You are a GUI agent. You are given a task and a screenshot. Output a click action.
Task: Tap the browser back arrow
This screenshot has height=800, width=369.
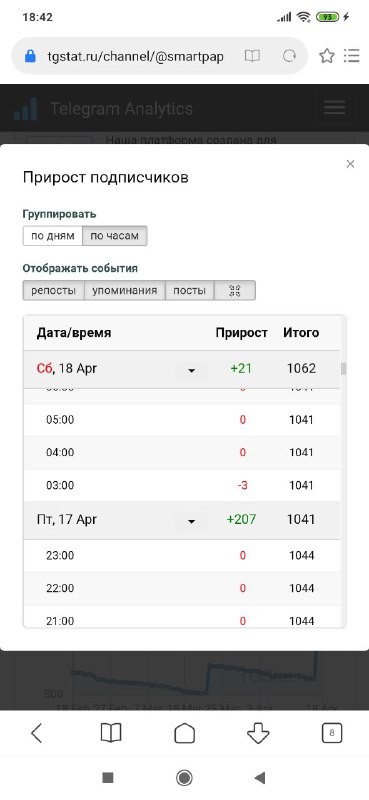(36, 733)
